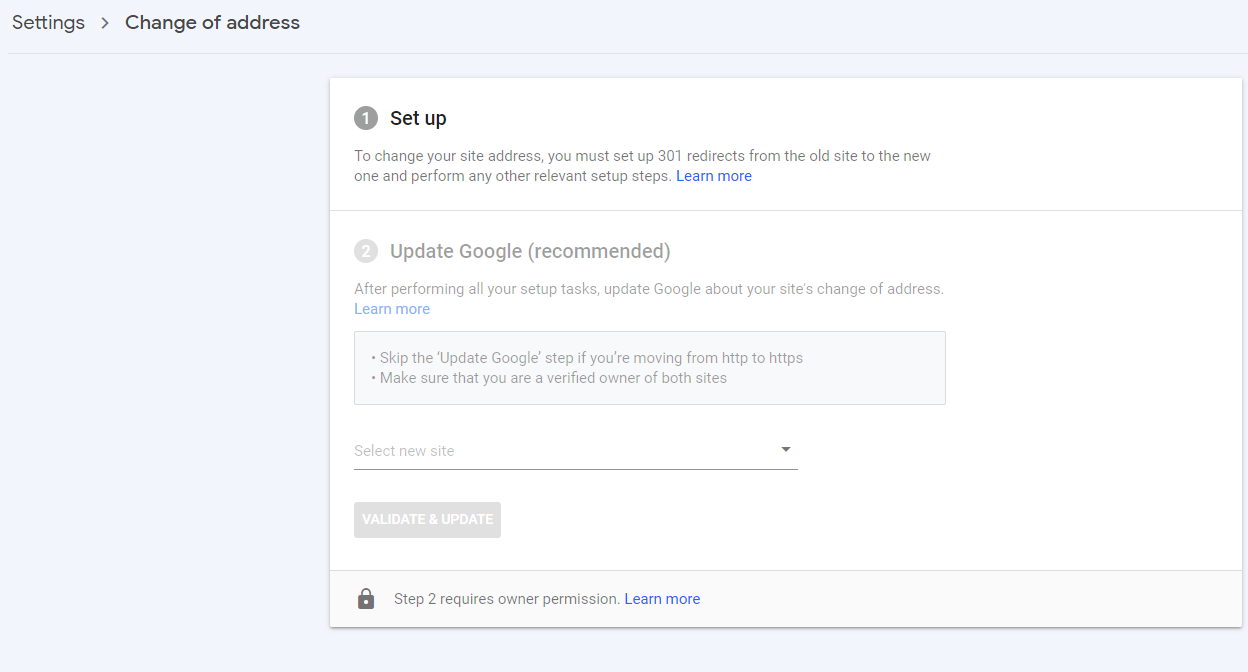
Task: Click the dropdown arrow beside Select new site
Action: tap(786, 450)
